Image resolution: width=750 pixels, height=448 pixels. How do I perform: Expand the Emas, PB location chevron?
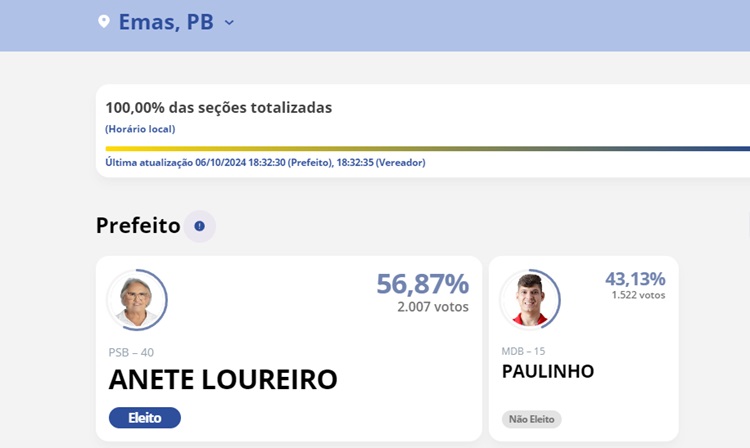tap(229, 22)
